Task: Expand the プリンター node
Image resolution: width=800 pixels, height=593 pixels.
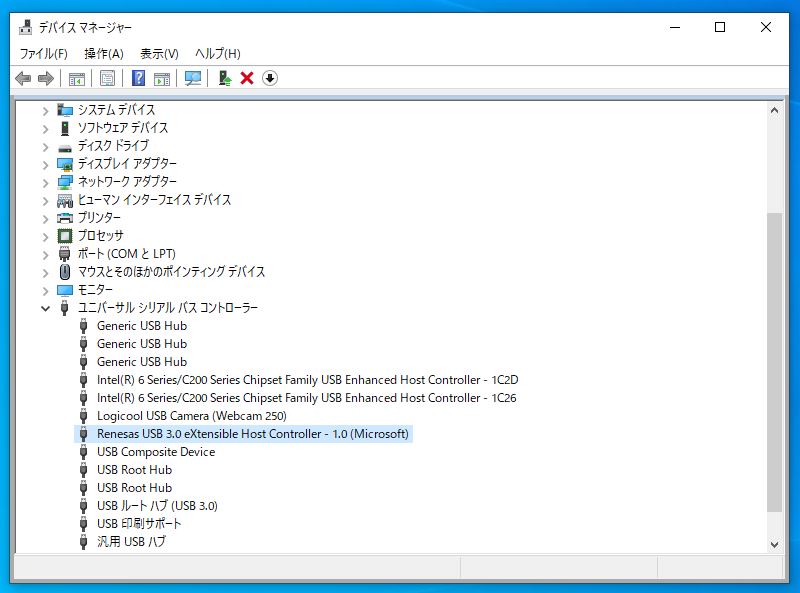Action: point(45,219)
